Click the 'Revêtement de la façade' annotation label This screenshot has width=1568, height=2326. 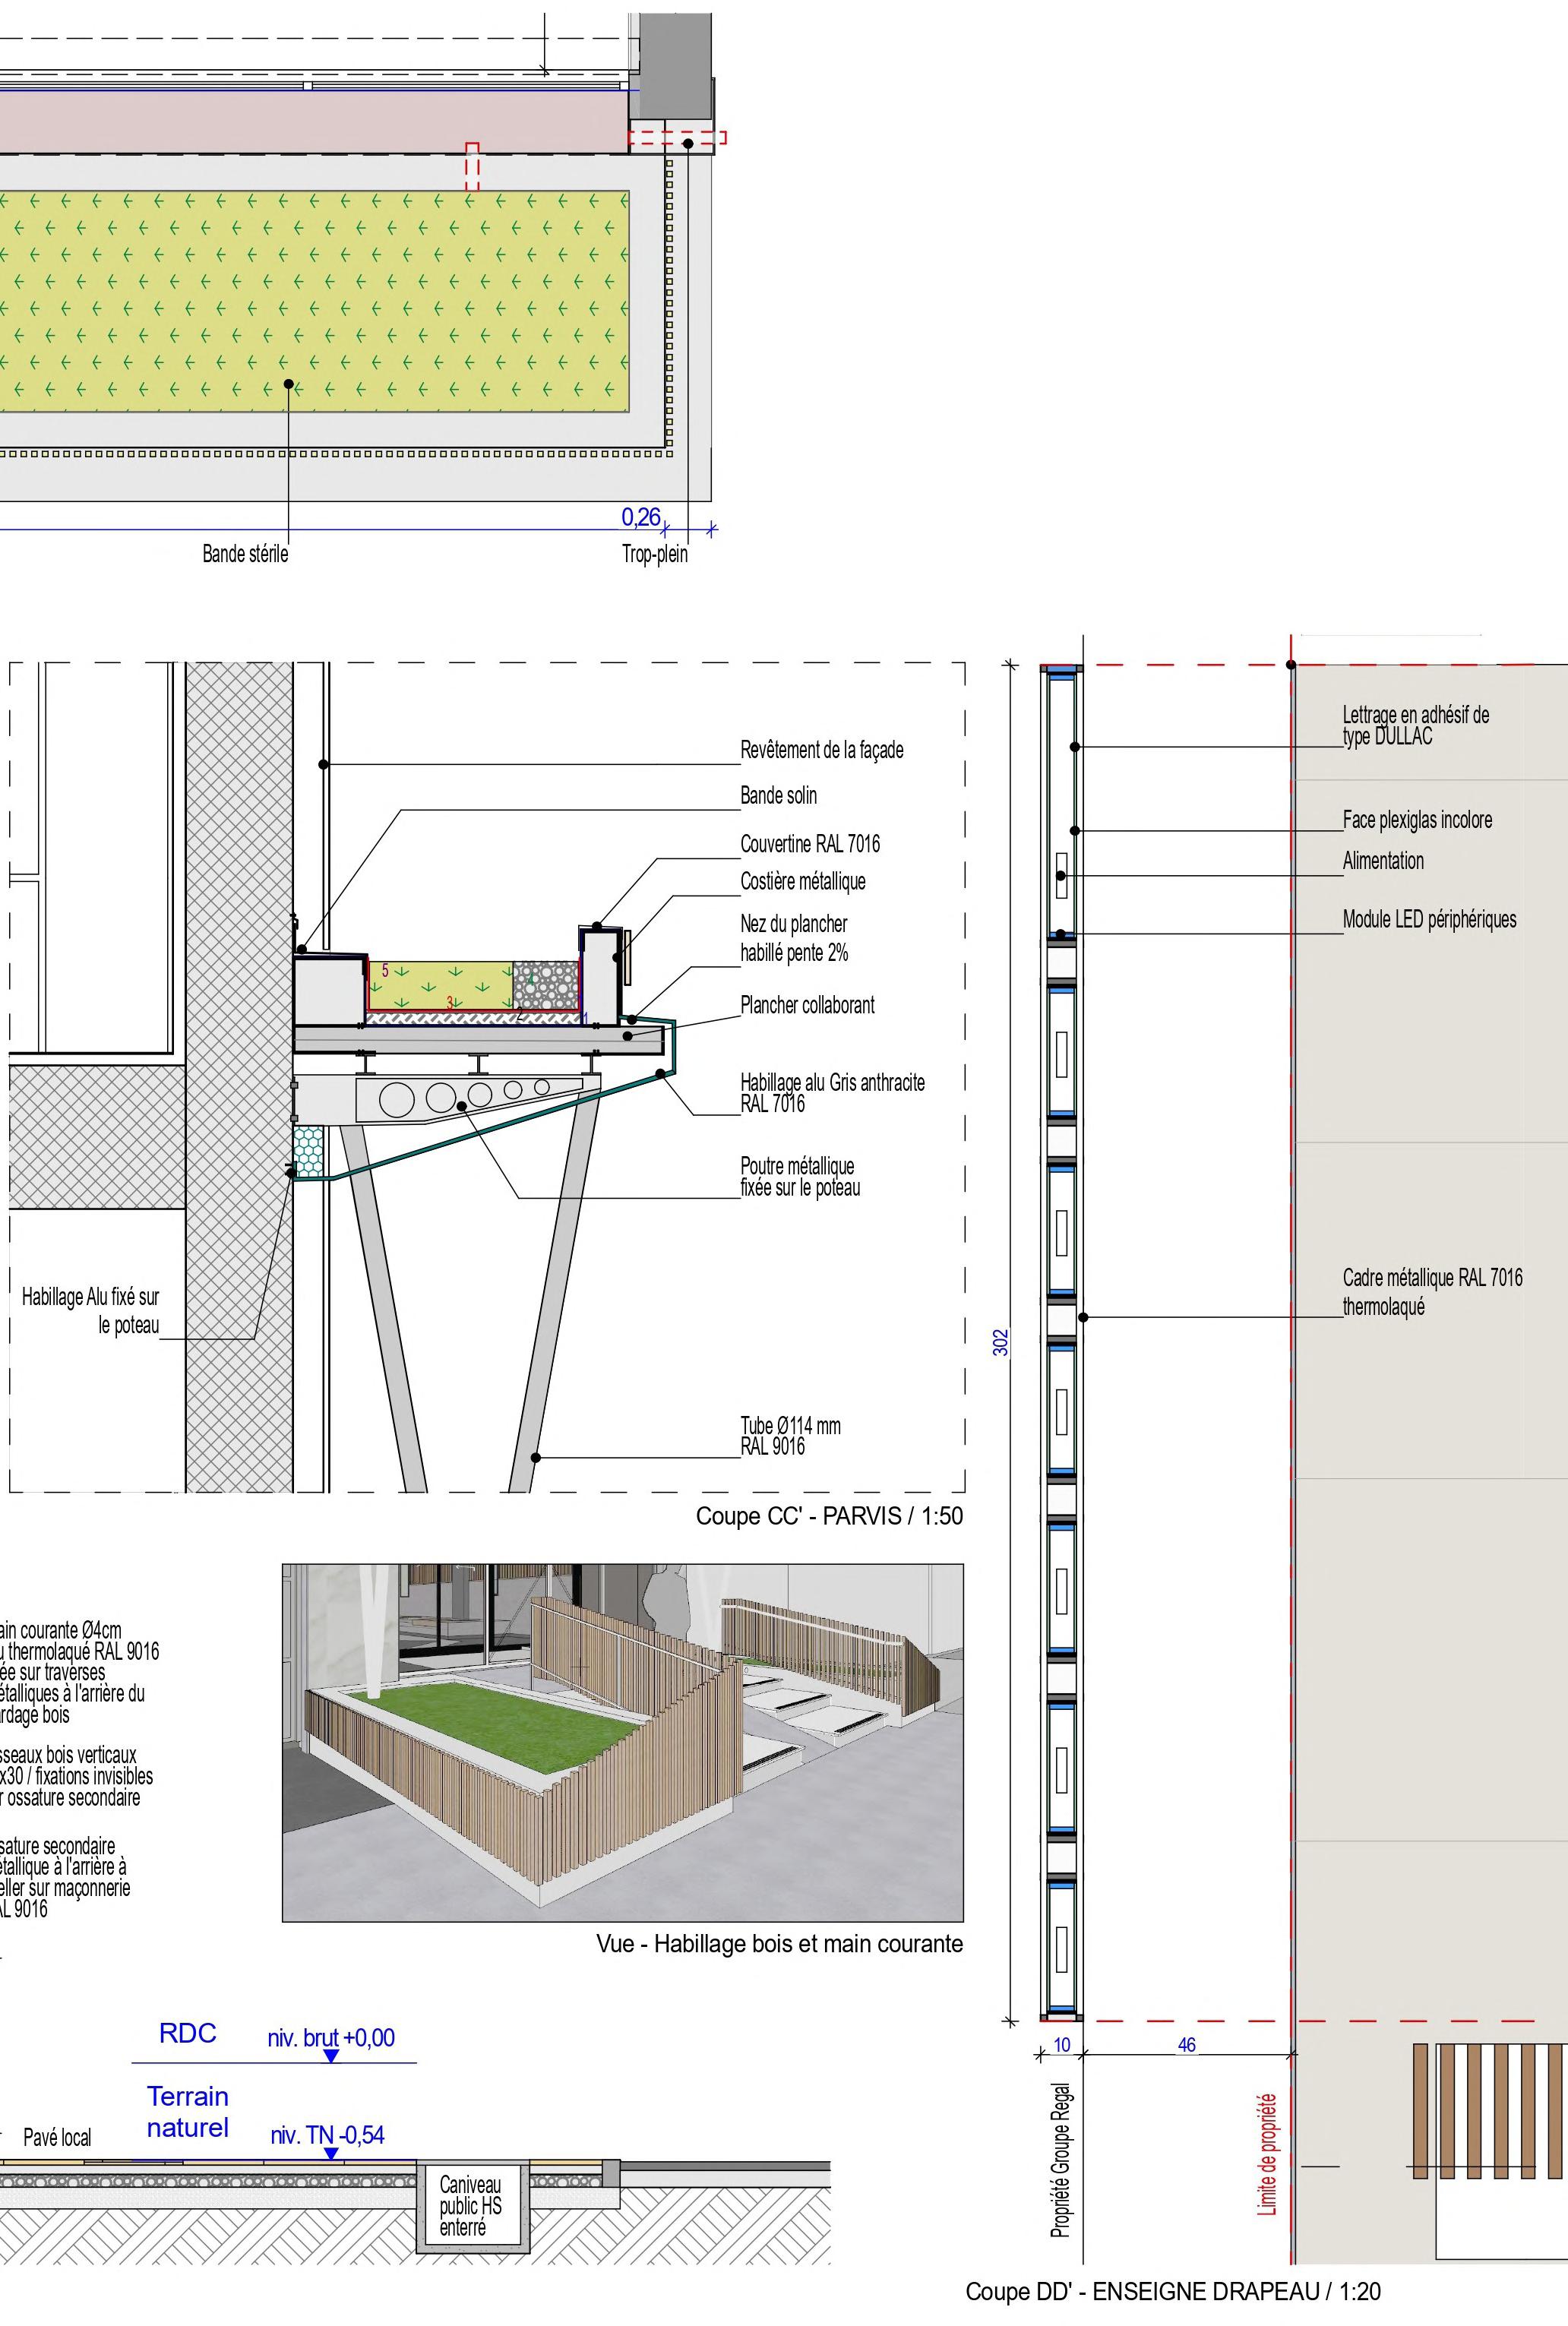click(x=821, y=750)
